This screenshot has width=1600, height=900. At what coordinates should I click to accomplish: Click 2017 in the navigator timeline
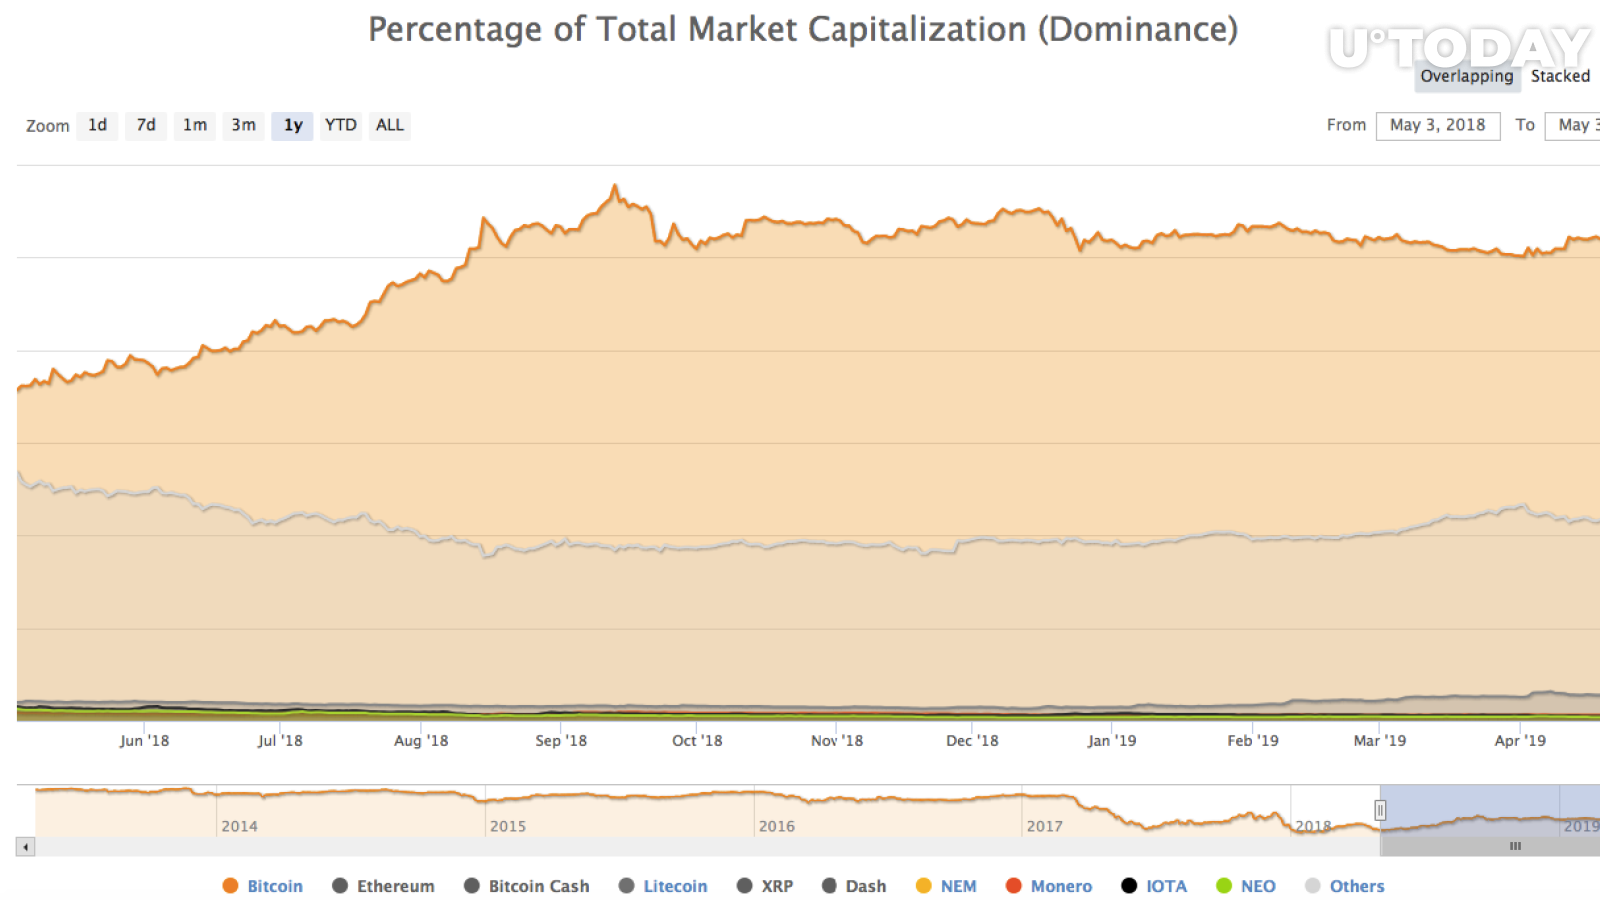[1044, 826]
